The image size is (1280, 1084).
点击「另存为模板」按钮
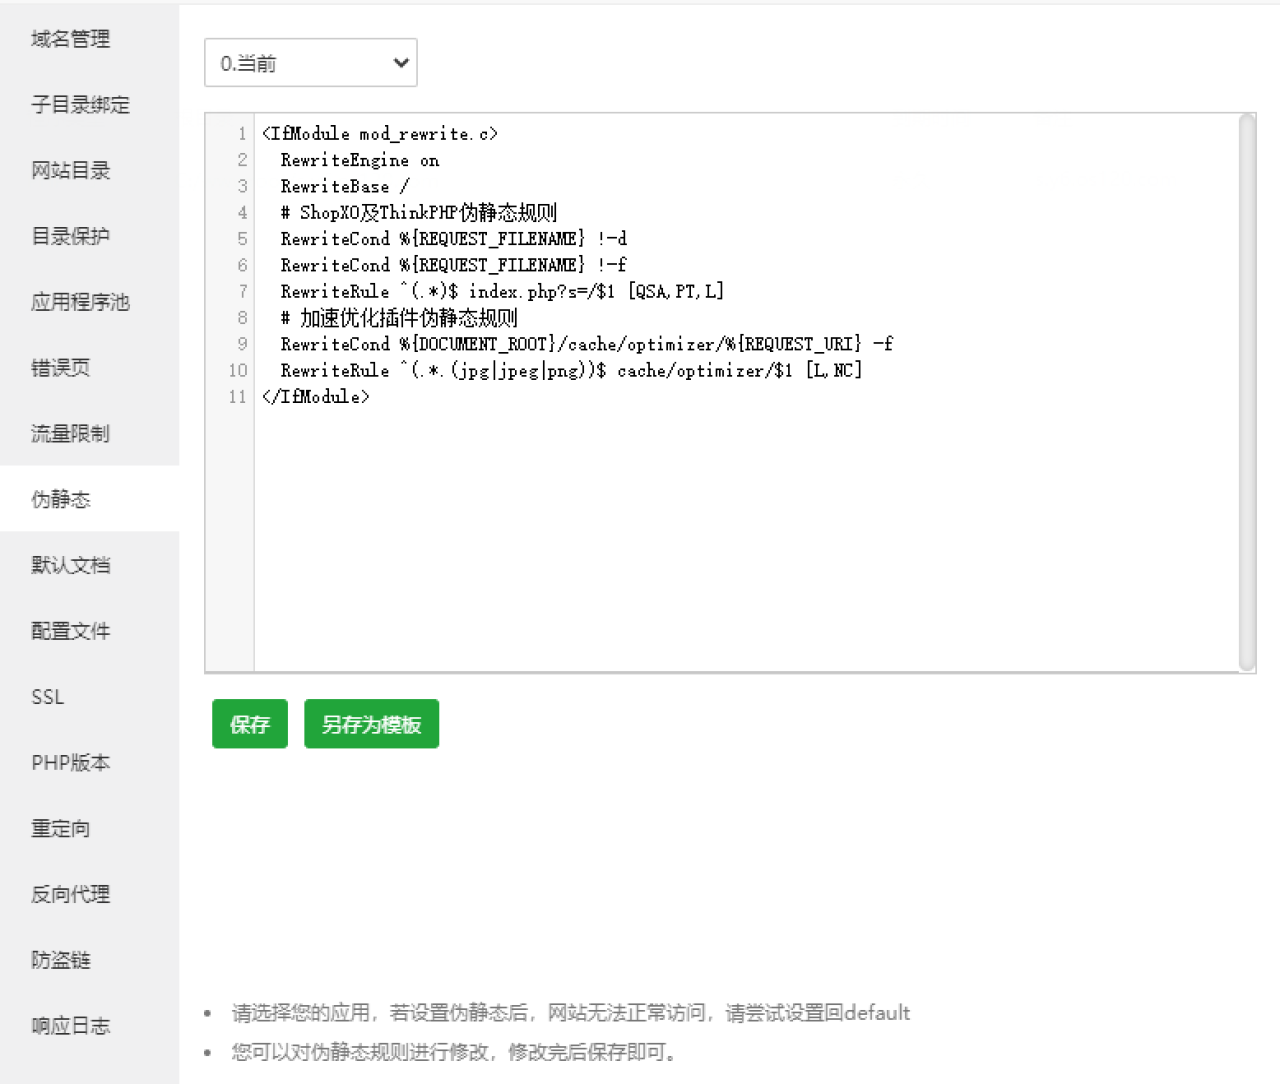click(371, 723)
